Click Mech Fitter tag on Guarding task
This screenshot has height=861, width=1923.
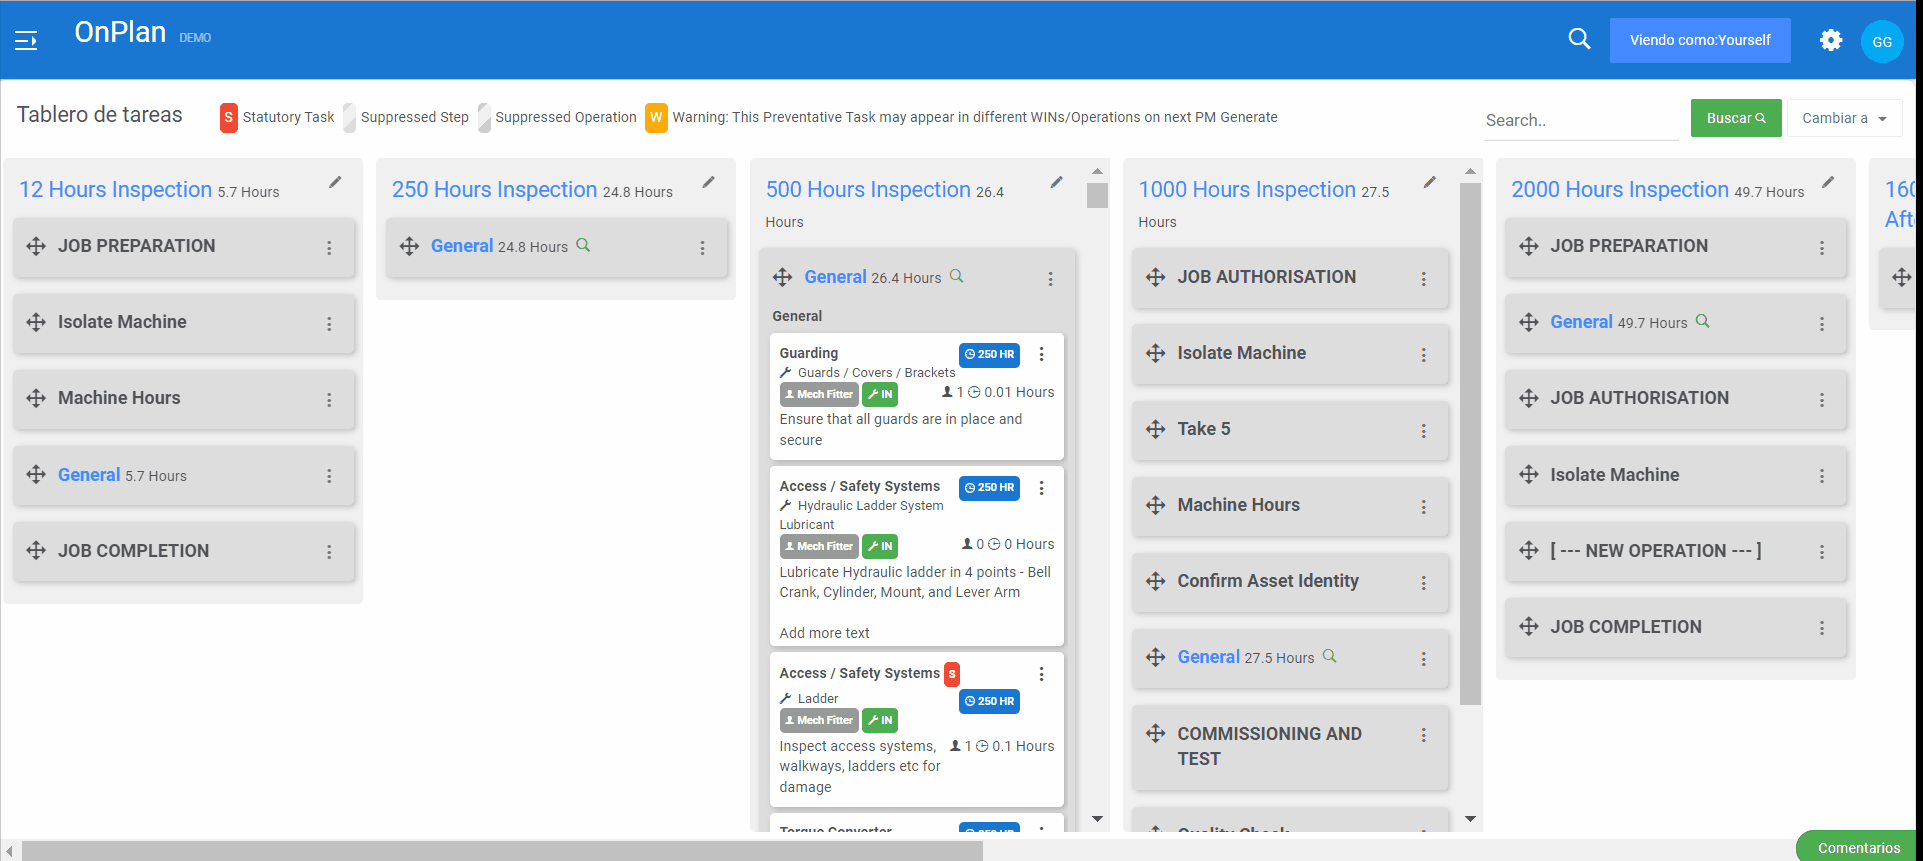click(819, 394)
